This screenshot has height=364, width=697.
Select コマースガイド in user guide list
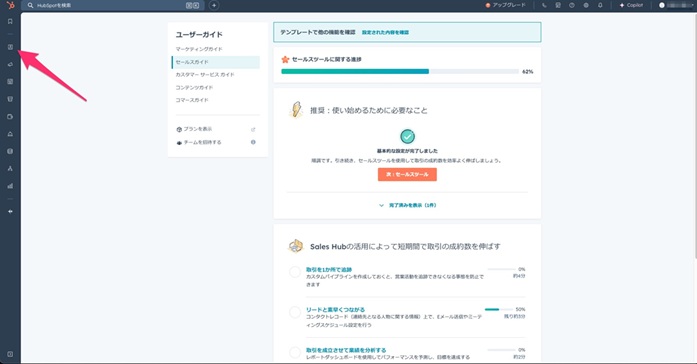pos(192,100)
